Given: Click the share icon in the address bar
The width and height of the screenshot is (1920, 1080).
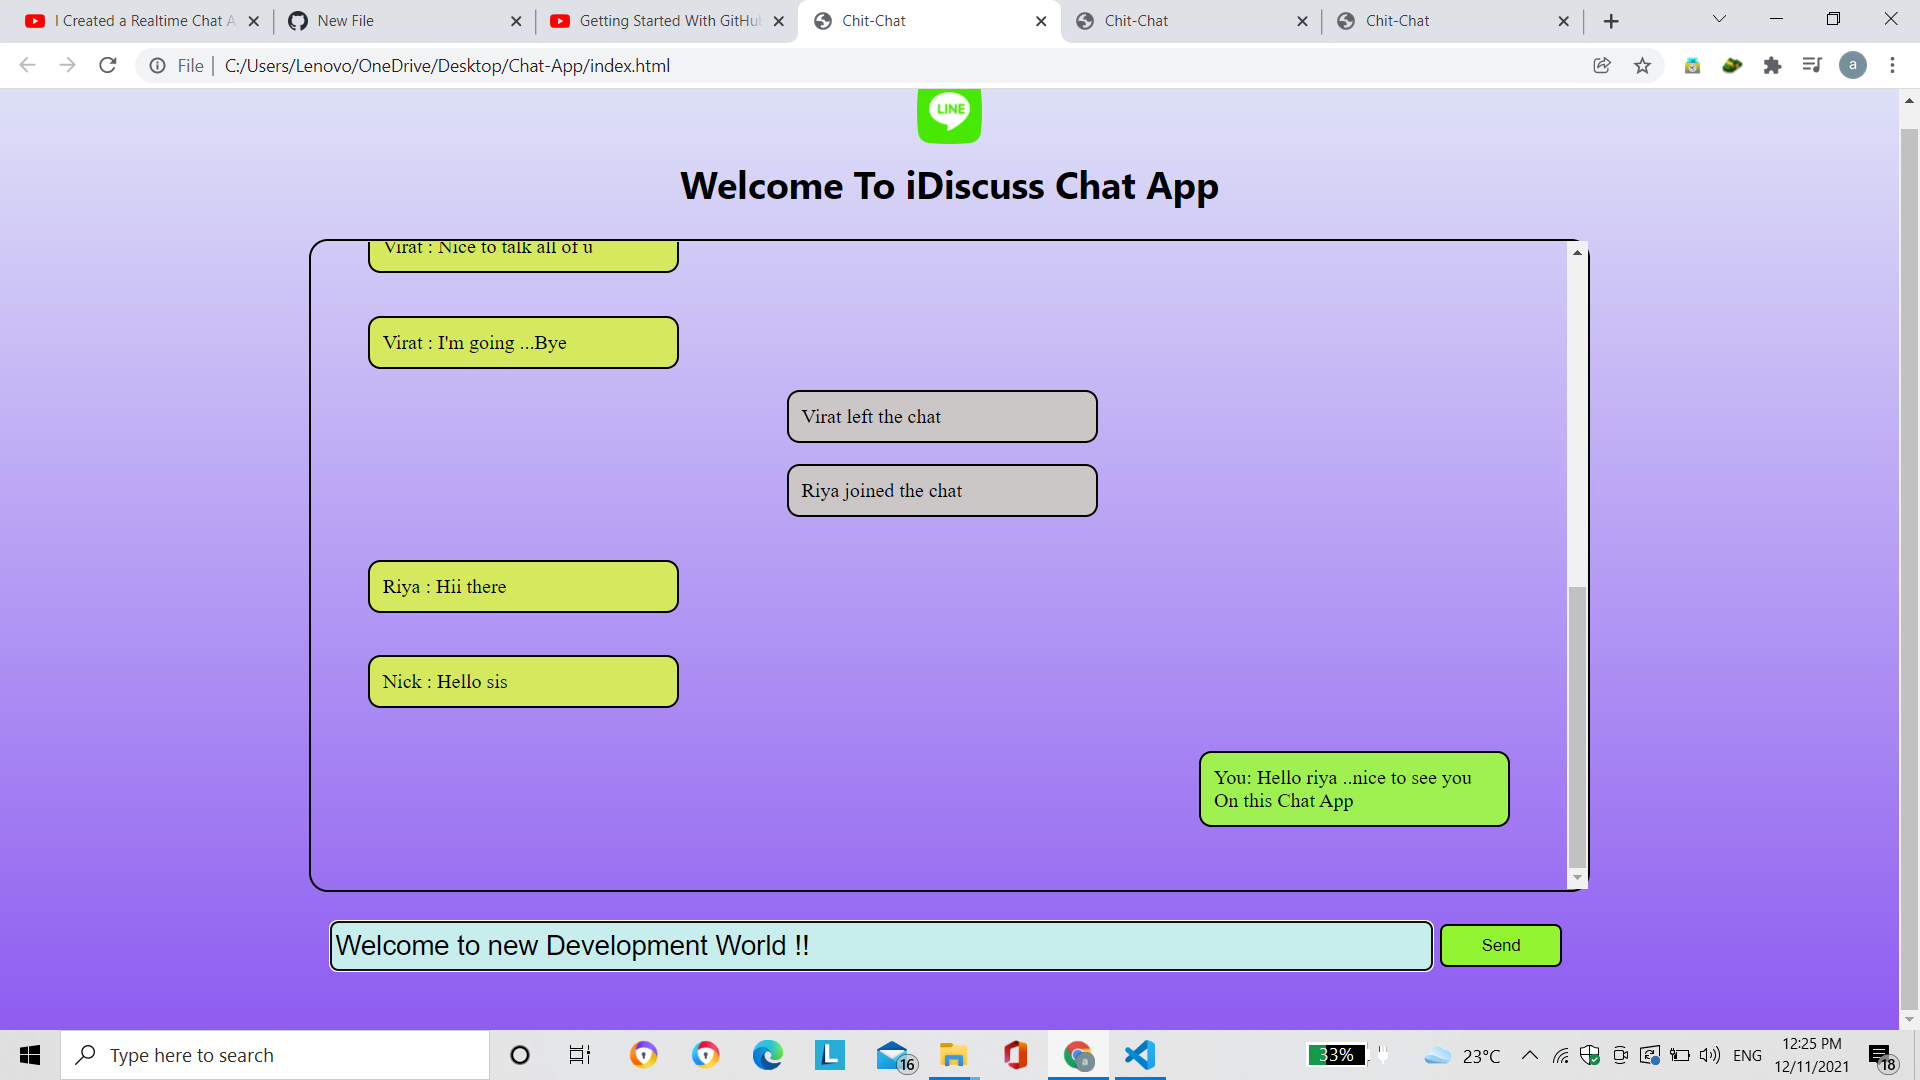Looking at the screenshot, I should click(1602, 65).
